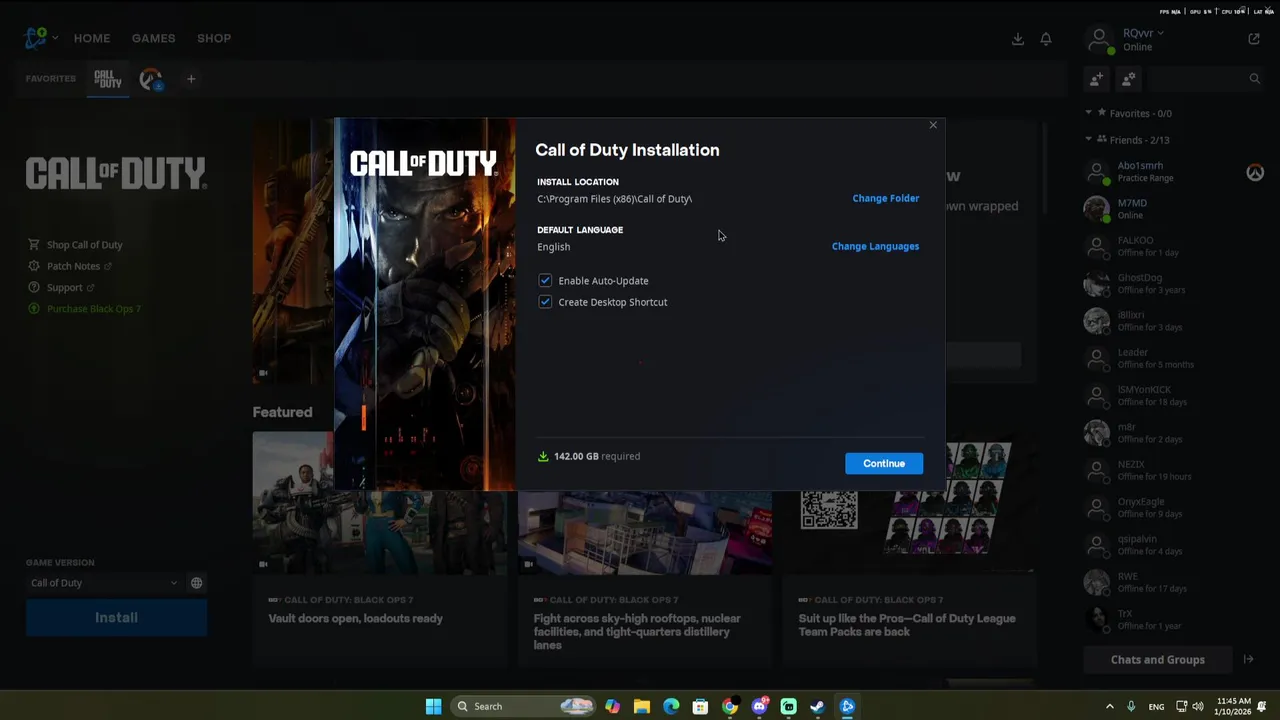Expand the Battle.net logo dropdown arrow
The image size is (1280, 720).
(x=55, y=38)
